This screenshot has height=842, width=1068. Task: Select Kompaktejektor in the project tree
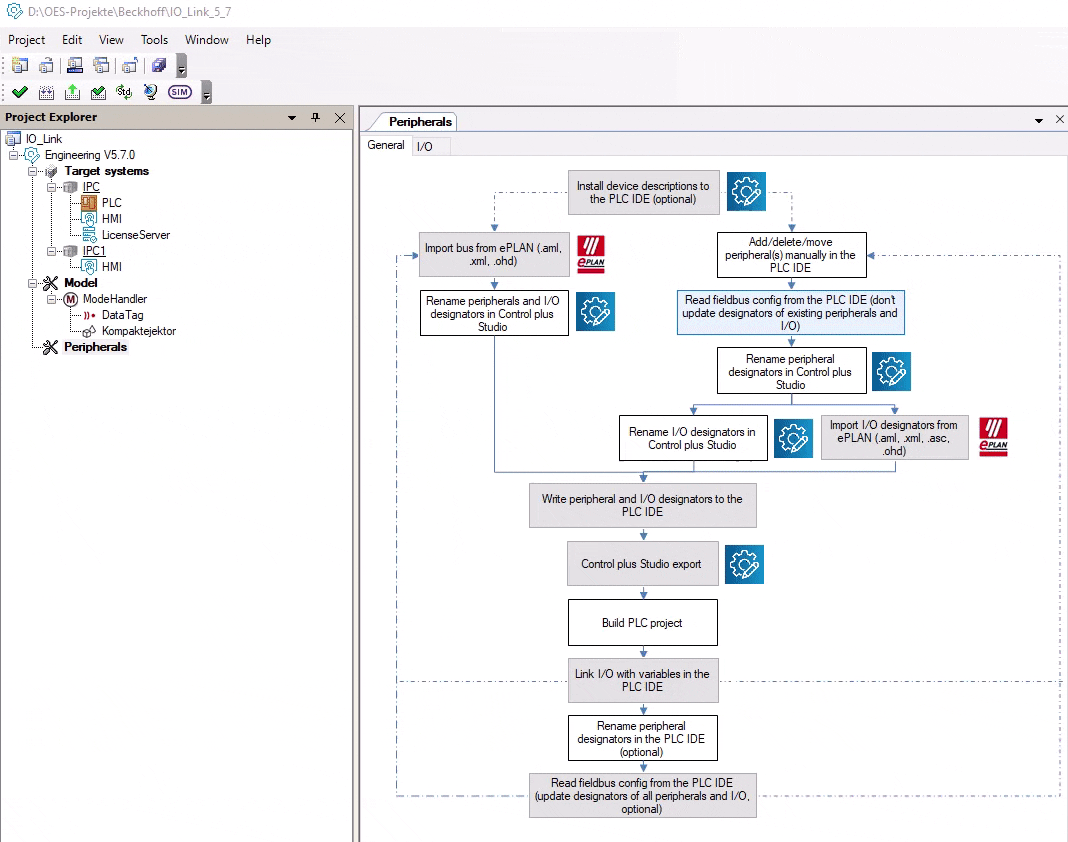[x=138, y=331]
